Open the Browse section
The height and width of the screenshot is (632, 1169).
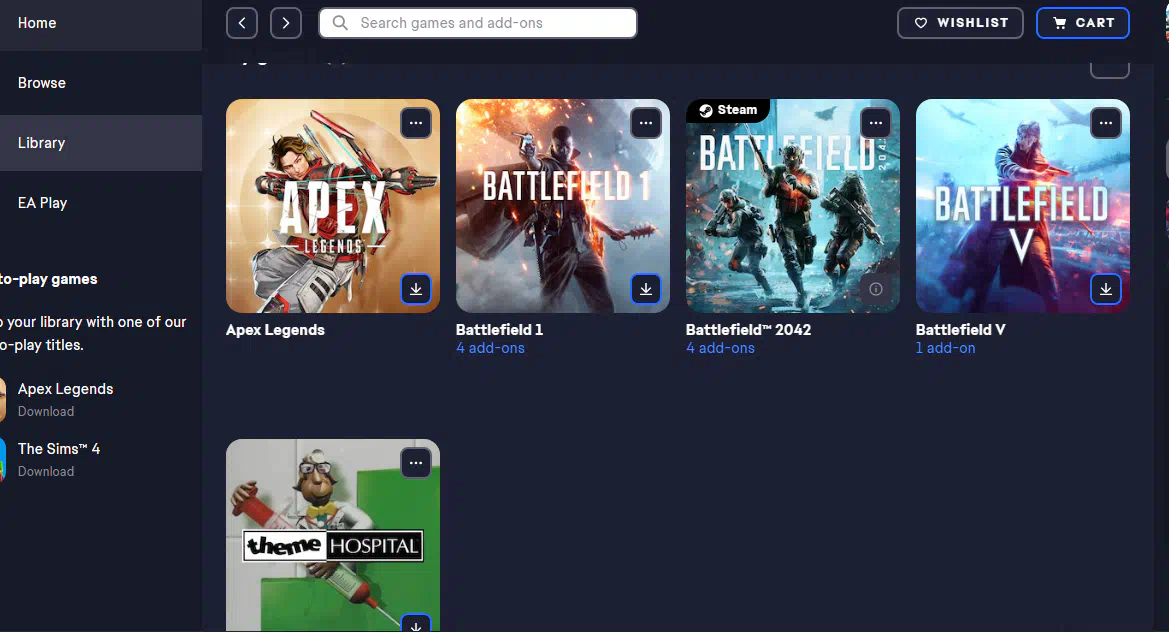101,83
